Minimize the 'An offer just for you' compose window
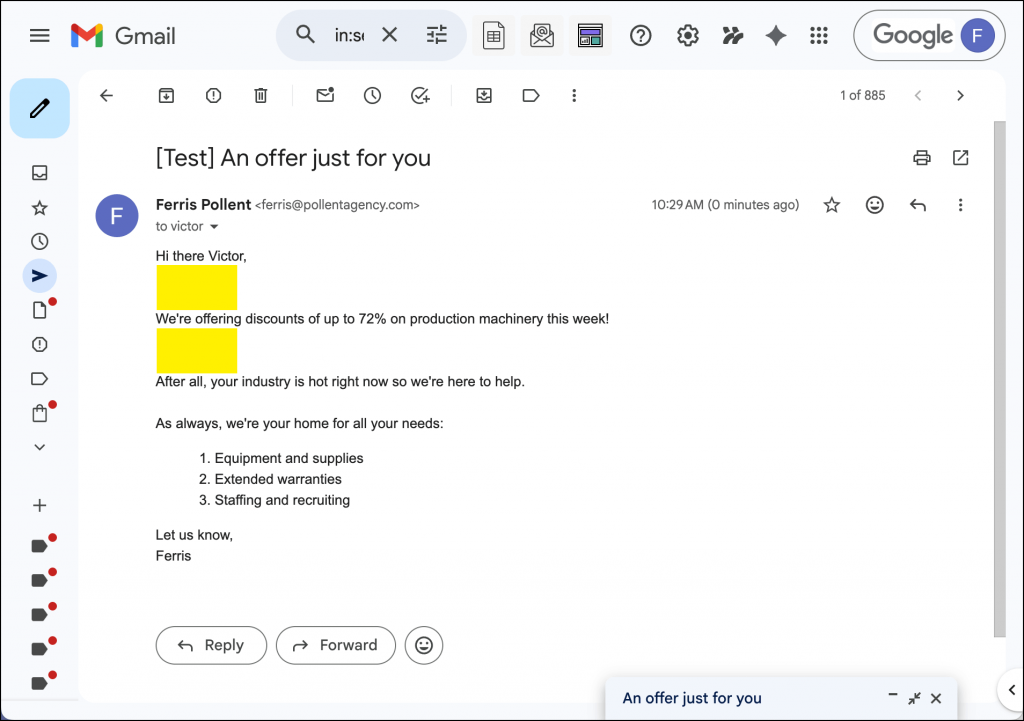The width and height of the screenshot is (1024, 721). click(x=893, y=696)
